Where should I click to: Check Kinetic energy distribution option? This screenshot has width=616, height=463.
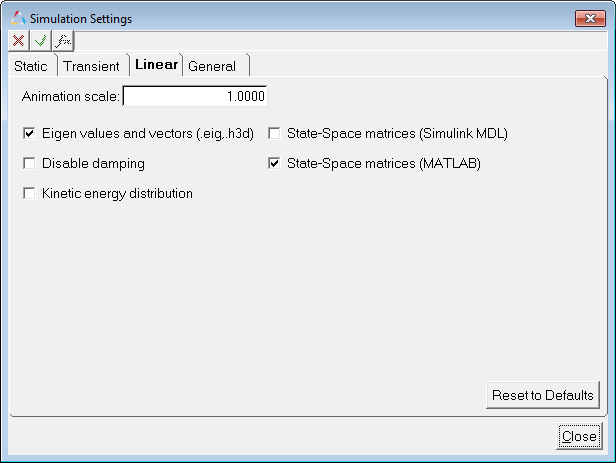point(29,193)
